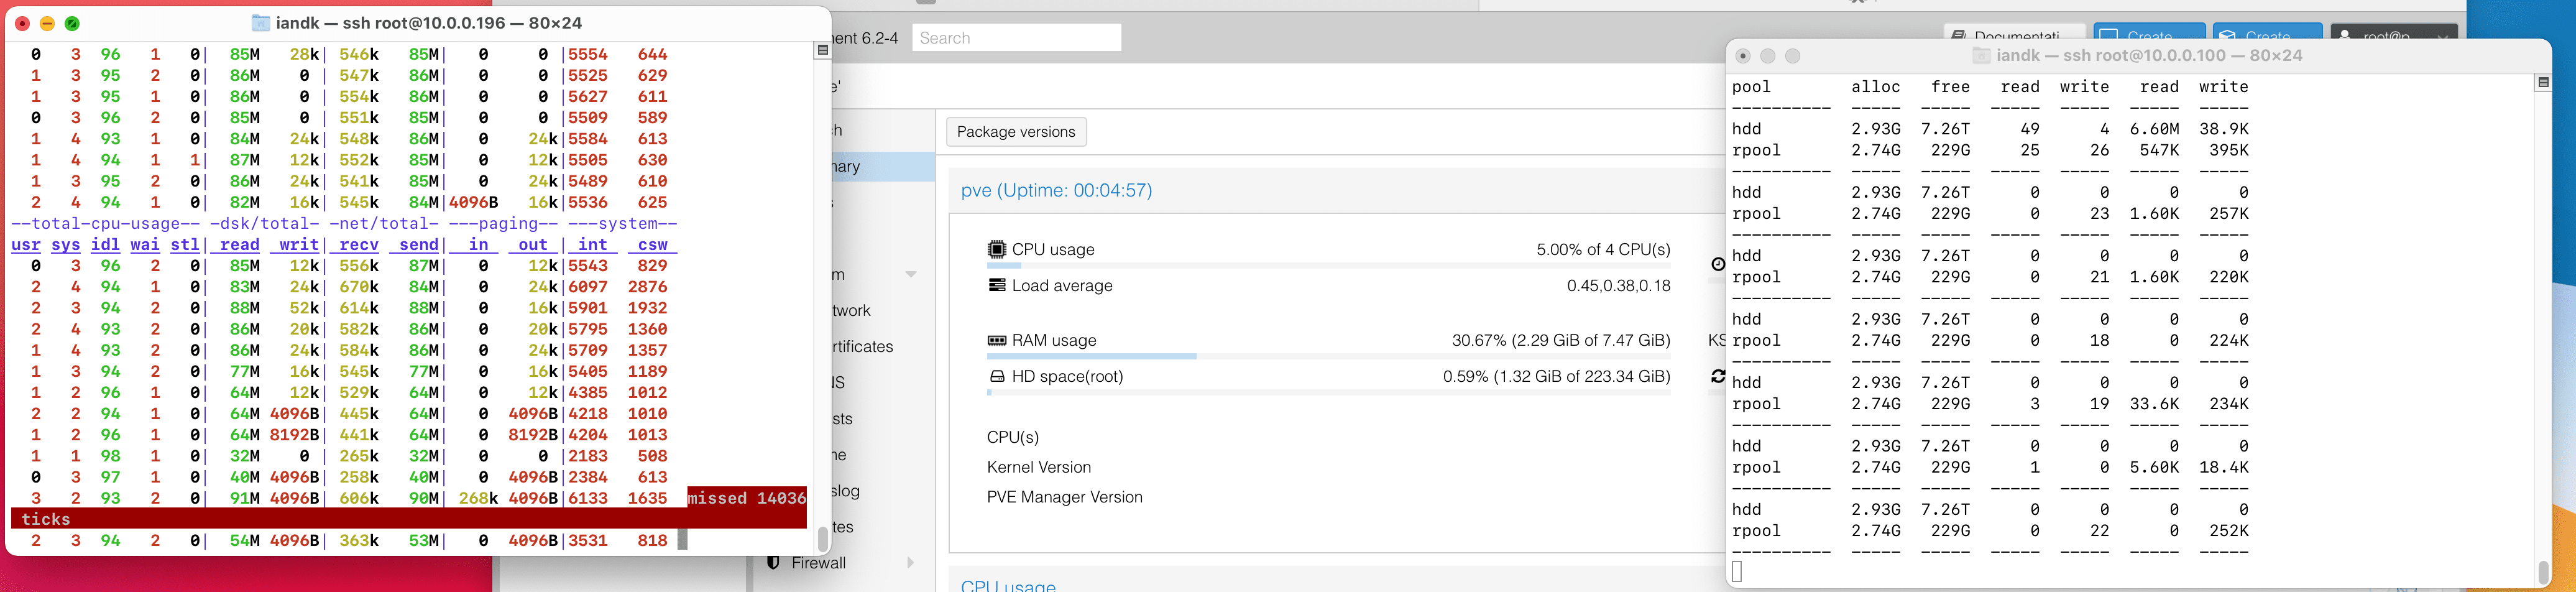Screen dimensions: 2576x592
Task: Click the Package versions button
Action: [x=1016, y=132]
